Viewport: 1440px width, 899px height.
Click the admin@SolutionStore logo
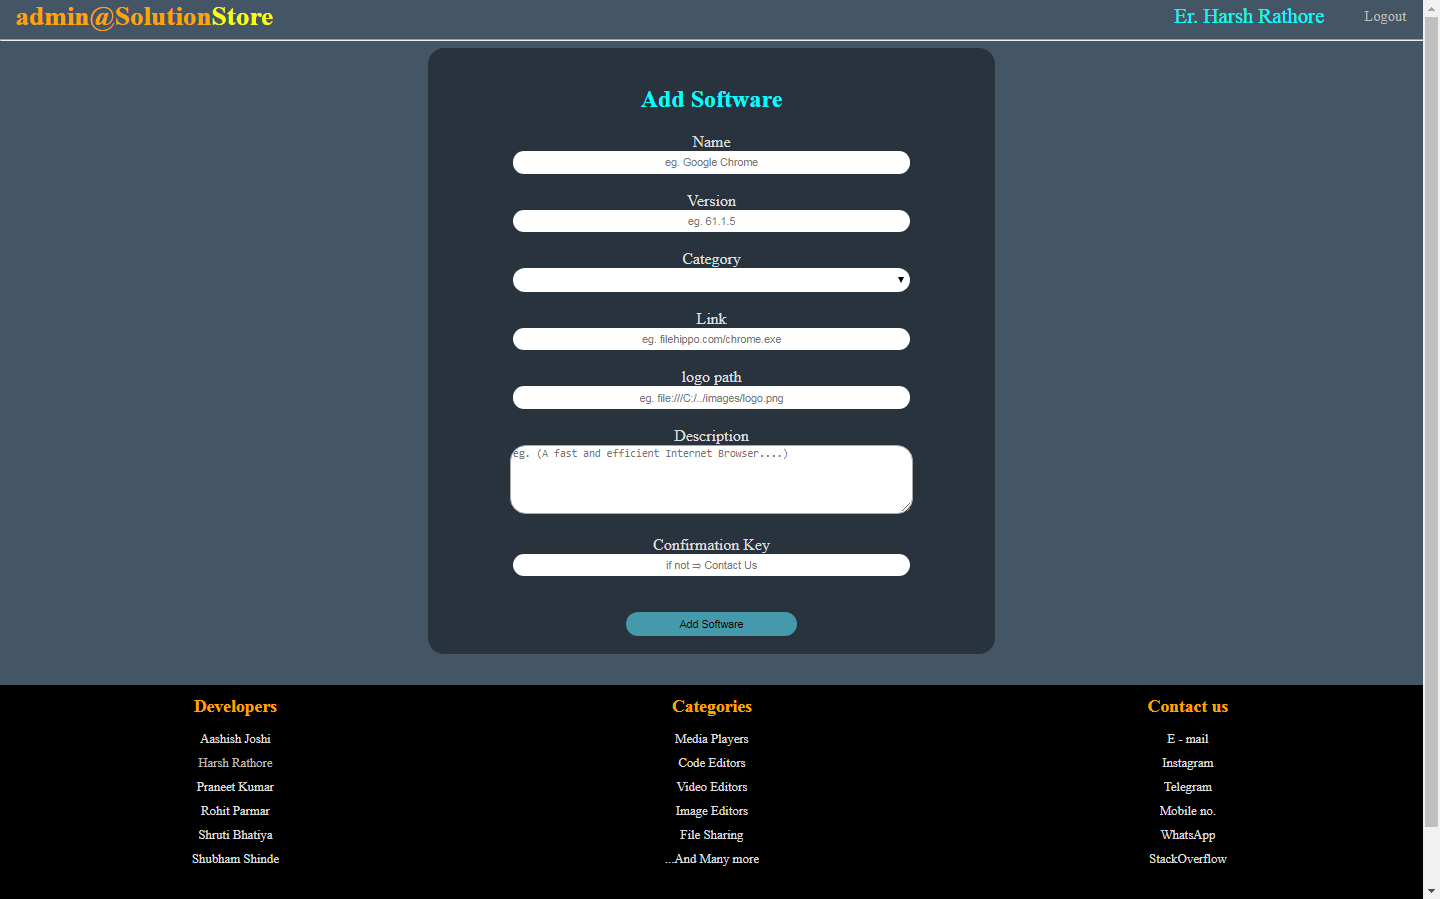[x=144, y=17]
